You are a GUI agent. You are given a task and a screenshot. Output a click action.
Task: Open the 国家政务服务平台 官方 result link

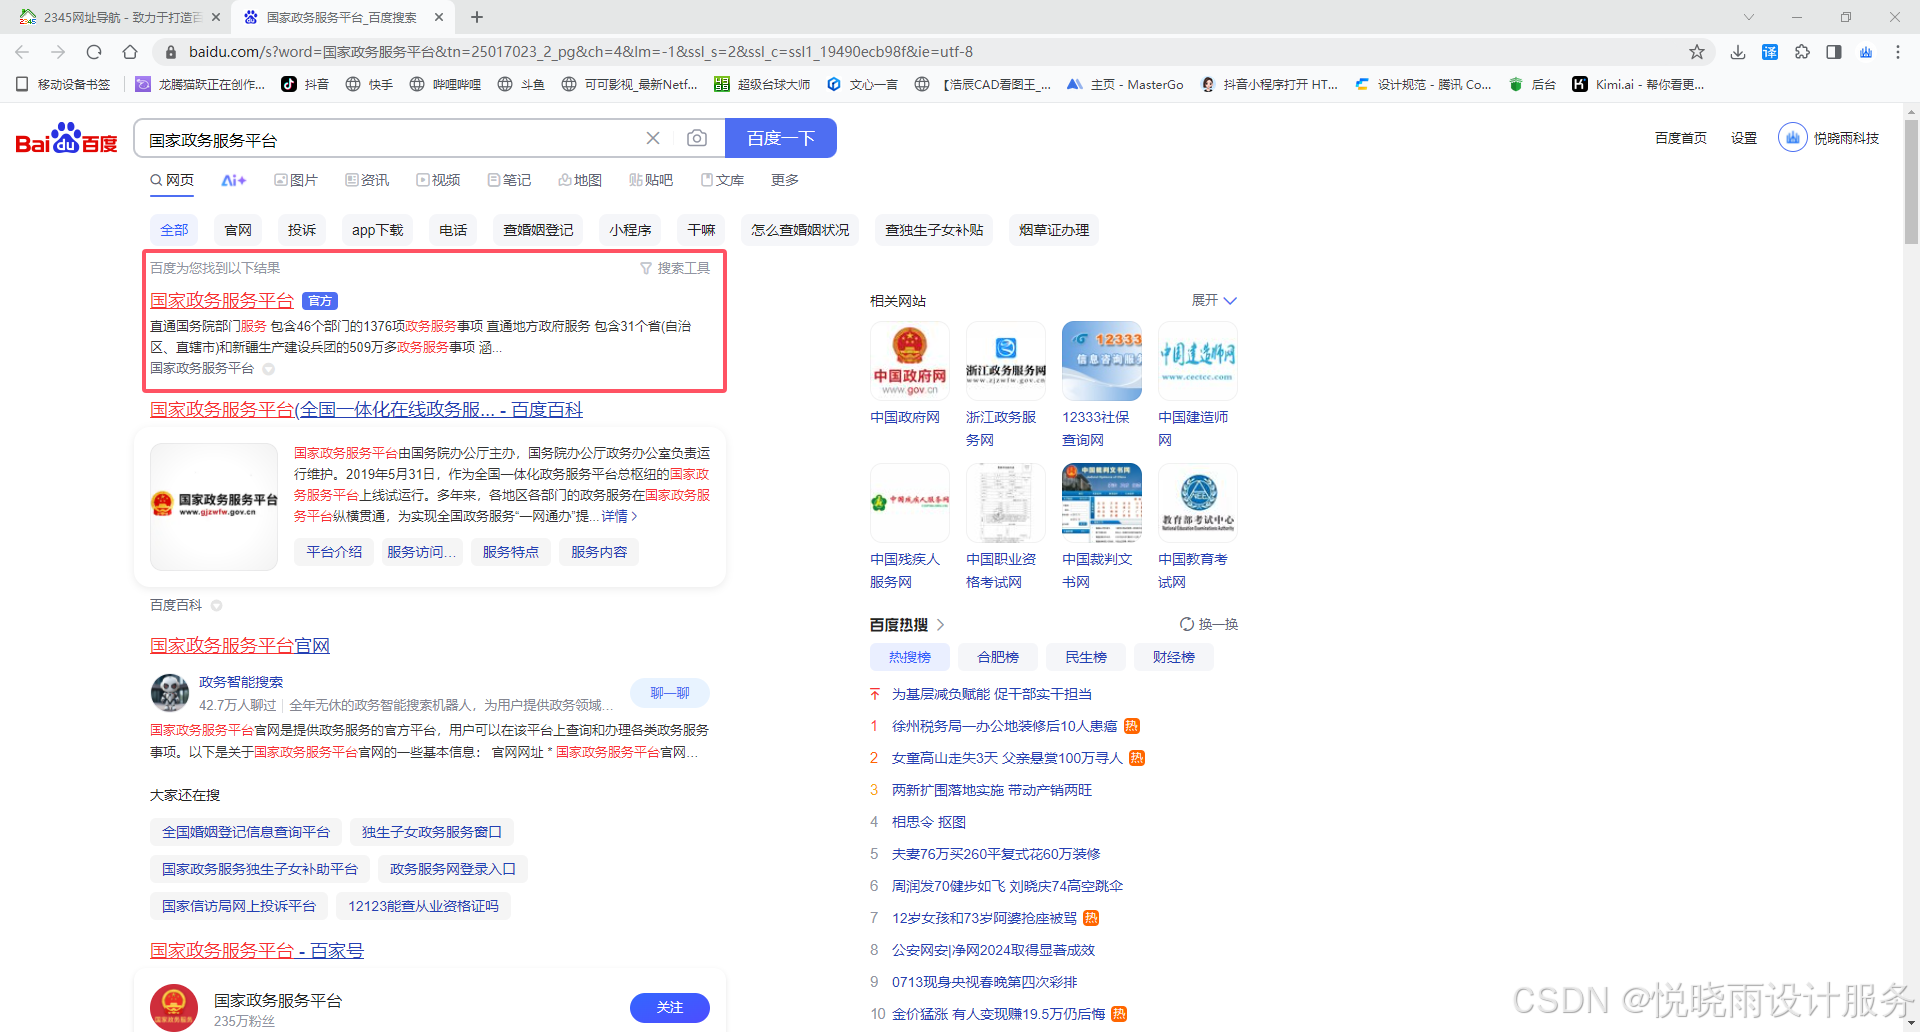(222, 300)
